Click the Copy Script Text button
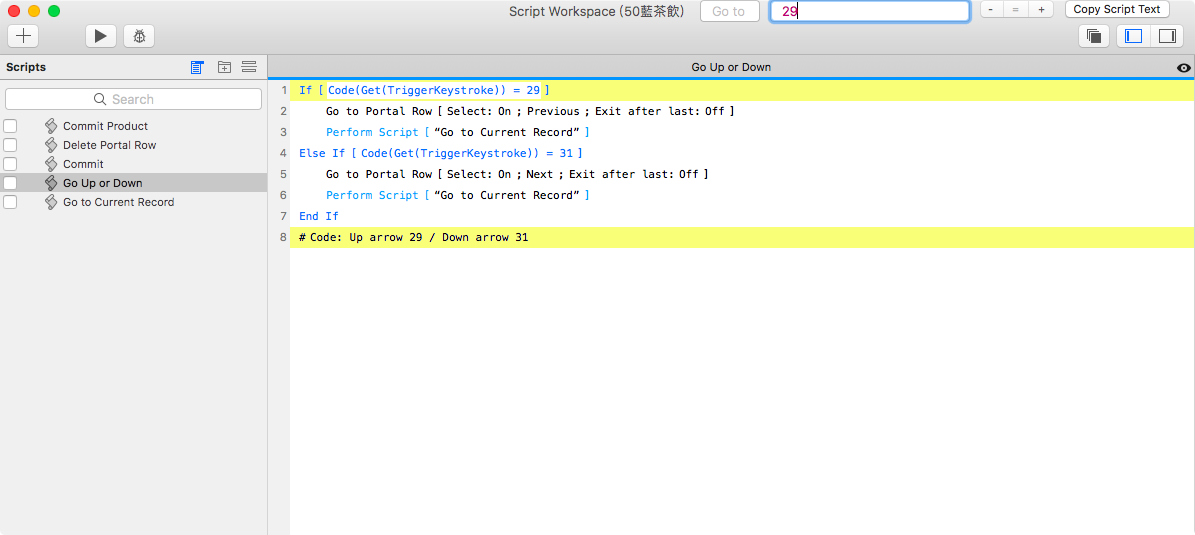Viewport: 1195px width, 535px height. coord(1117,10)
